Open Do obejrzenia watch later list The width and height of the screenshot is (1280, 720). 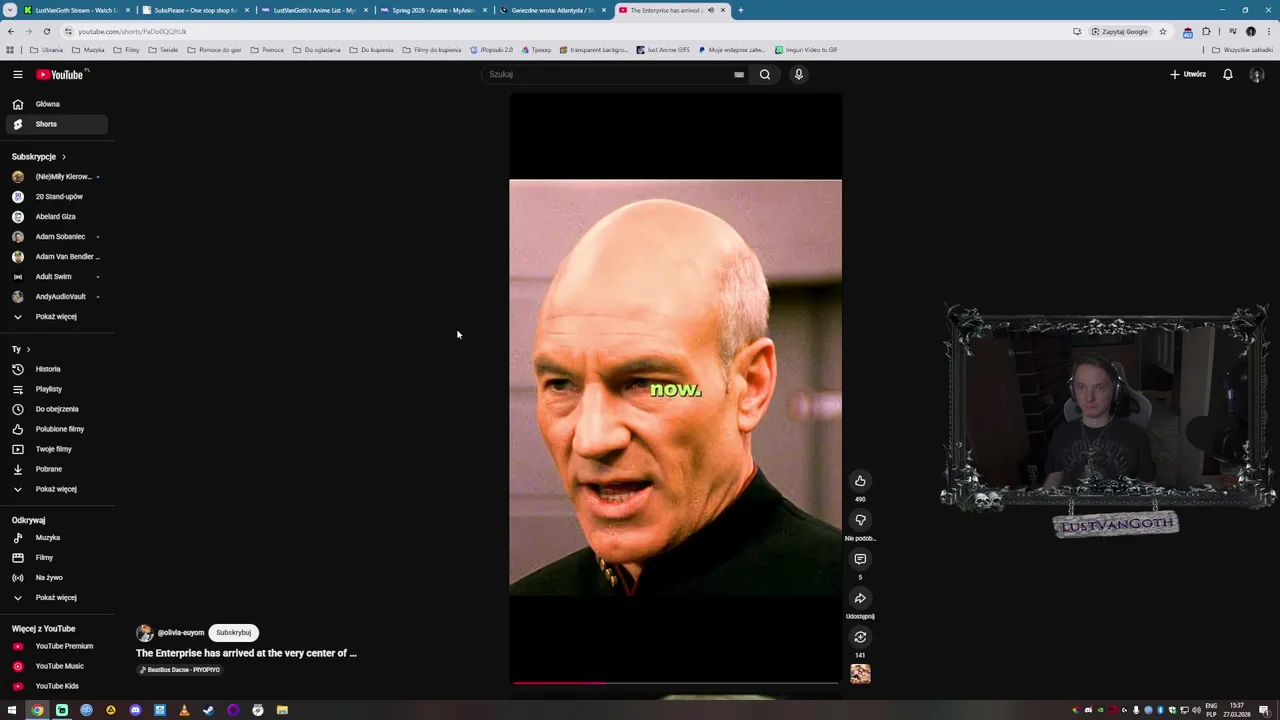tap(56, 409)
